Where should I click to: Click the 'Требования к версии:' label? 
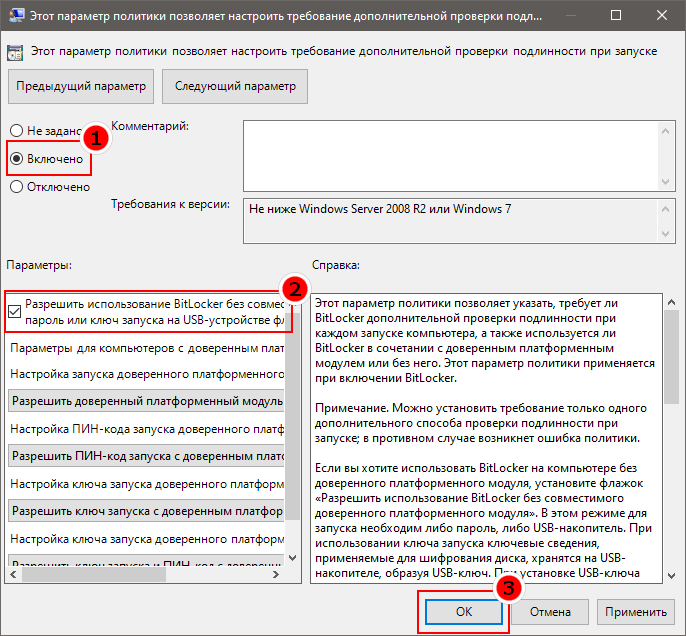170,204
